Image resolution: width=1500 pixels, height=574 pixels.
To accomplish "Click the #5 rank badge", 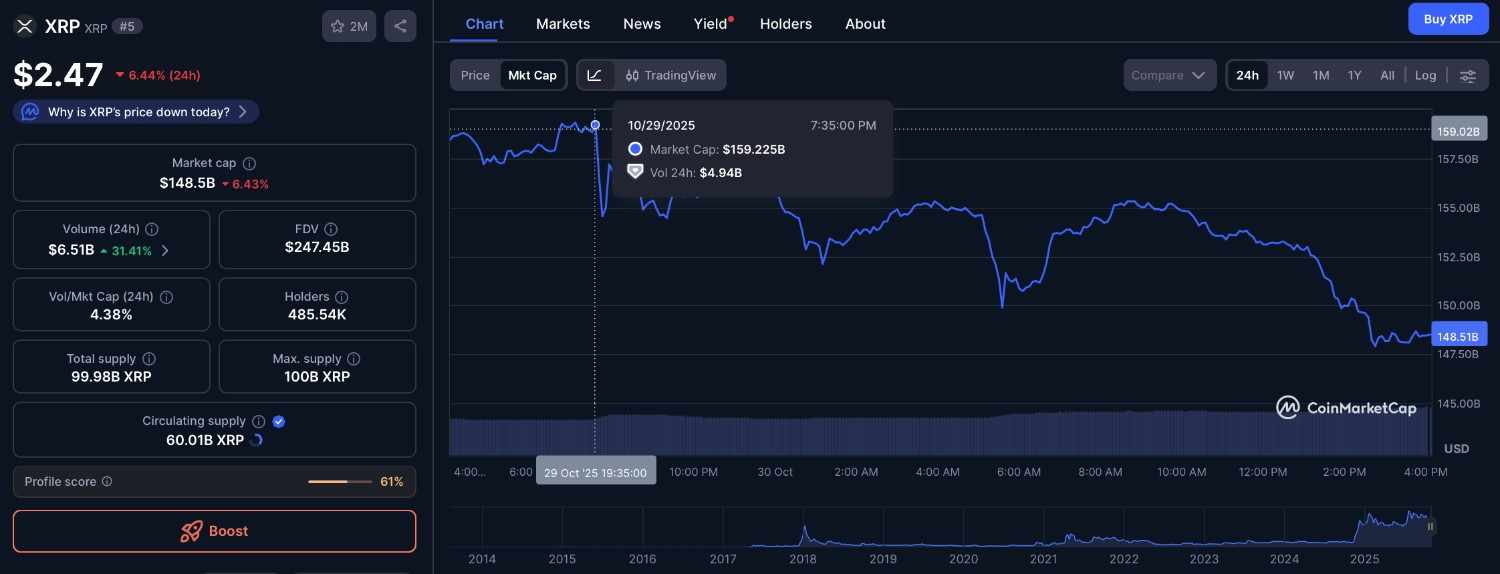I will (127, 27).
